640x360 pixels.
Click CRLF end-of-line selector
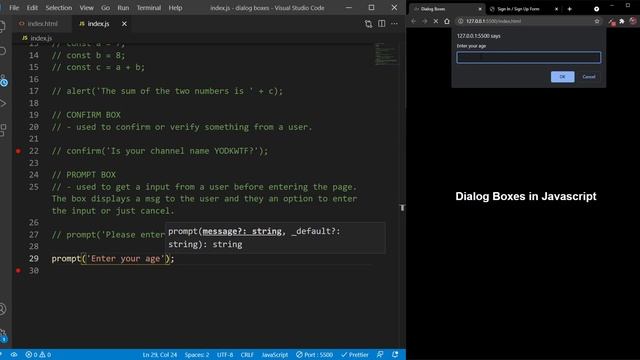[x=247, y=355]
